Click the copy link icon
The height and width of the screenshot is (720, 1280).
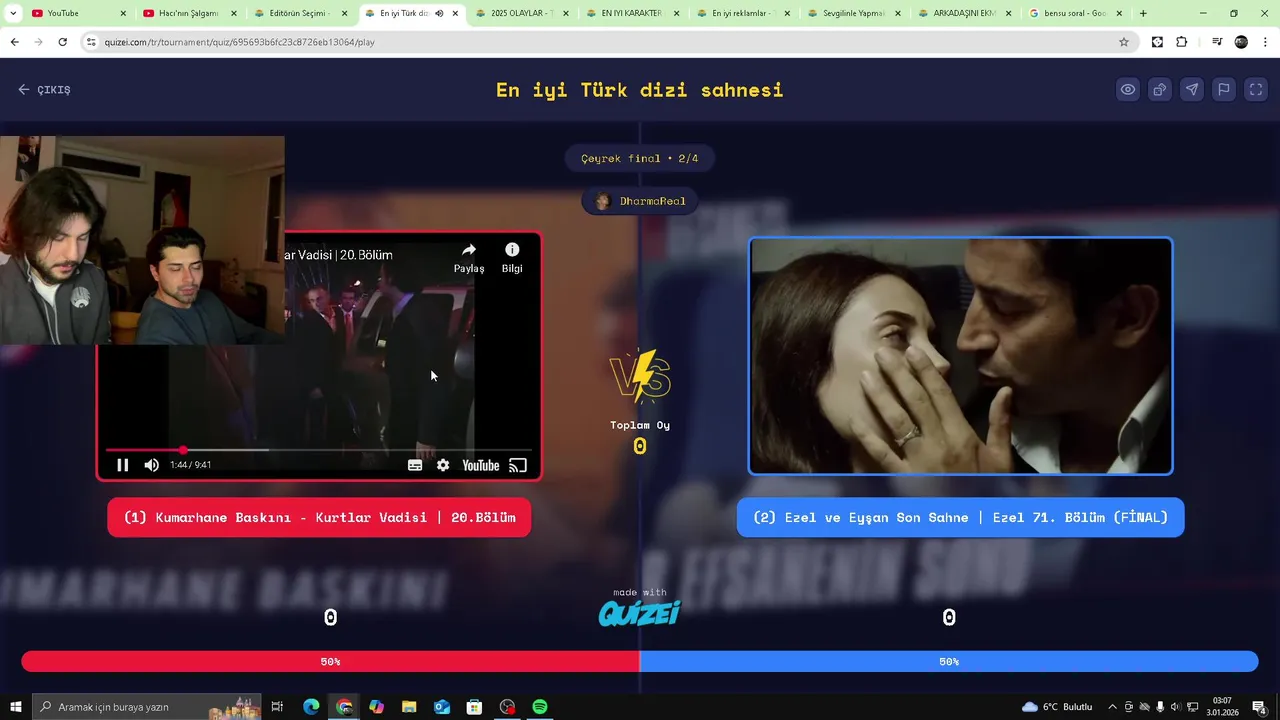click(1160, 90)
